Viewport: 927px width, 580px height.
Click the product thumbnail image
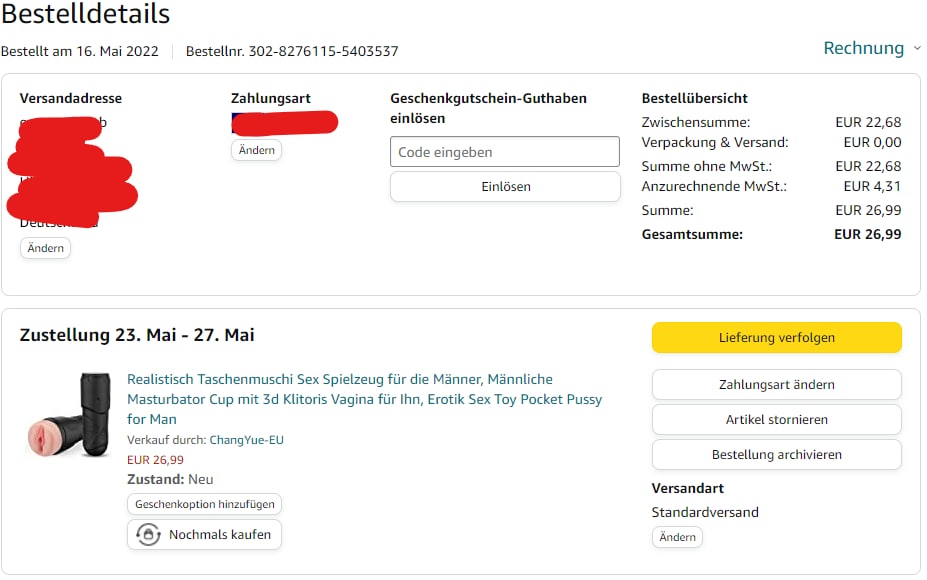coord(69,415)
